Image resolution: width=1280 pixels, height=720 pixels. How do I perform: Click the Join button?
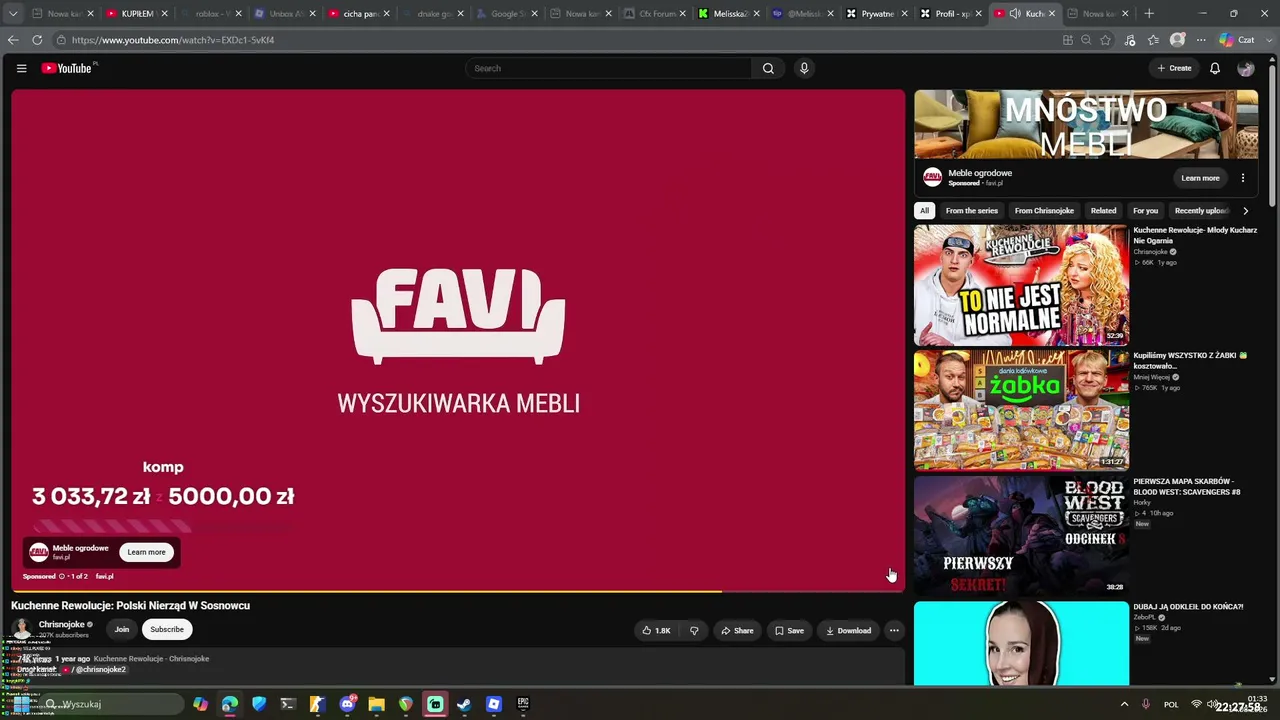122,629
